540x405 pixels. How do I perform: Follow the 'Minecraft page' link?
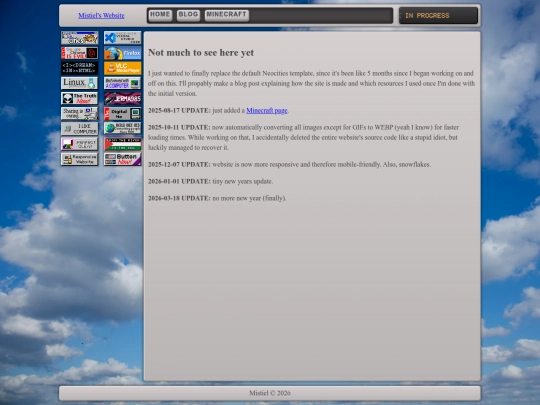(267, 111)
